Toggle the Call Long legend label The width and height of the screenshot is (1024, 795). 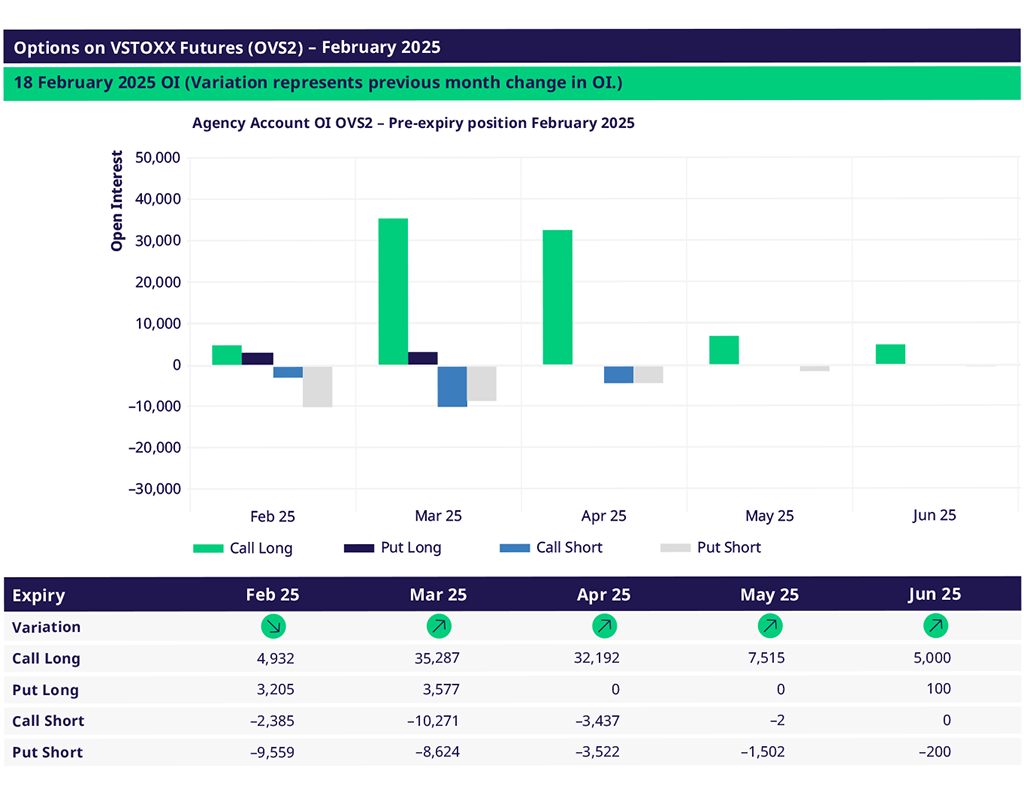[x=261, y=548]
